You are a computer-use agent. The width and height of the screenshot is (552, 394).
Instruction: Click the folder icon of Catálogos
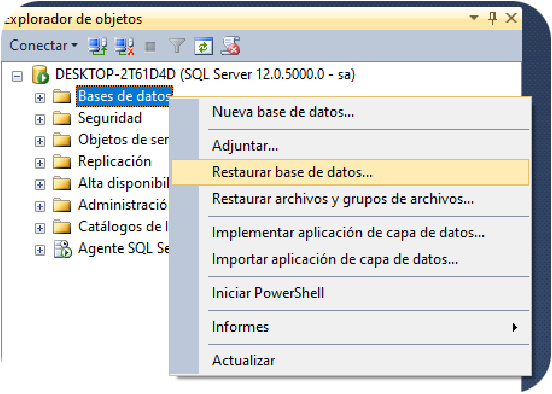(62, 227)
